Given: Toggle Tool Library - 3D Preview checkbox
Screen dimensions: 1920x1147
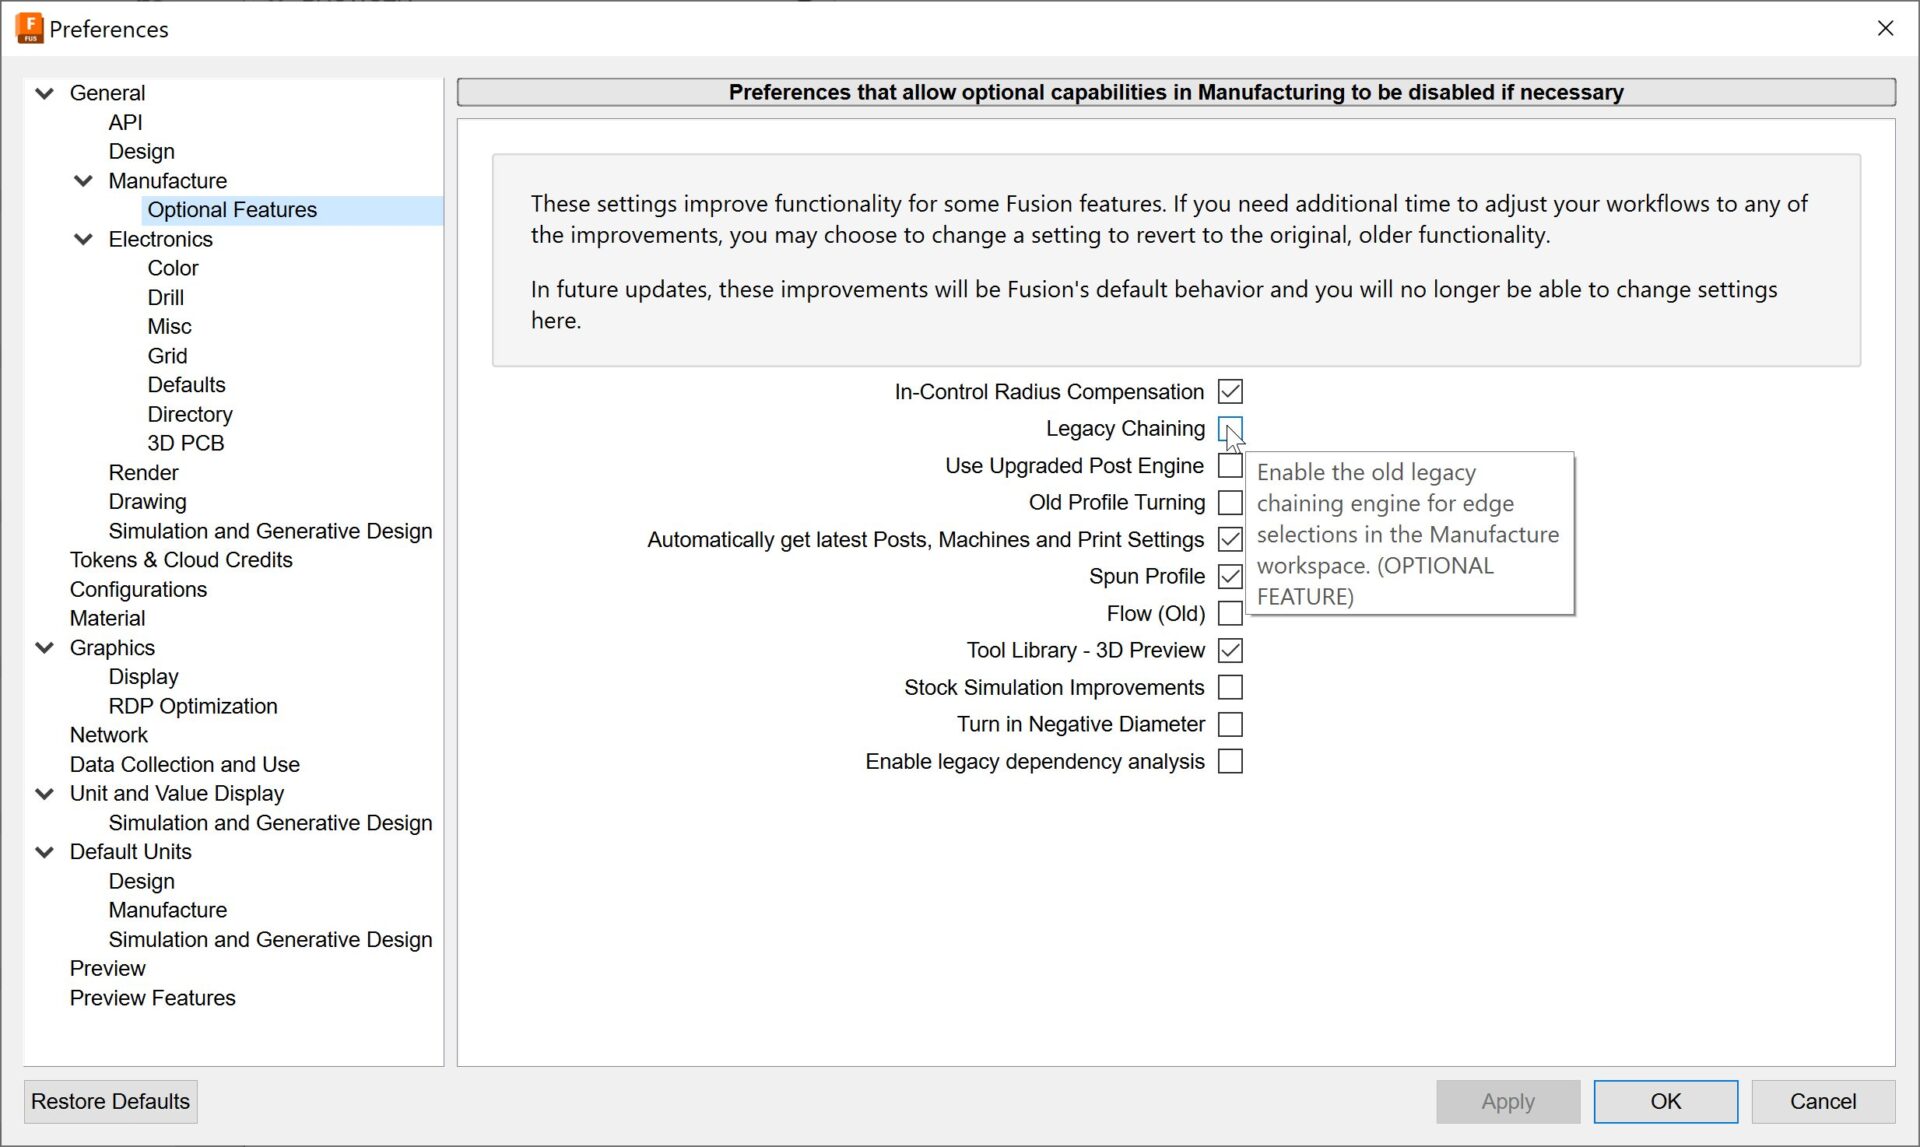Looking at the screenshot, I should tap(1230, 651).
